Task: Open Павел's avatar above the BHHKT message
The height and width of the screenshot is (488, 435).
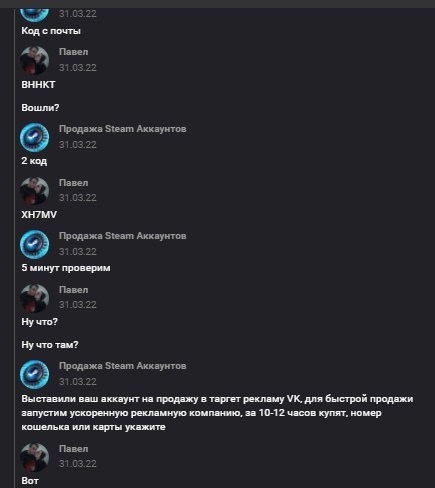Action: (x=35, y=60)
